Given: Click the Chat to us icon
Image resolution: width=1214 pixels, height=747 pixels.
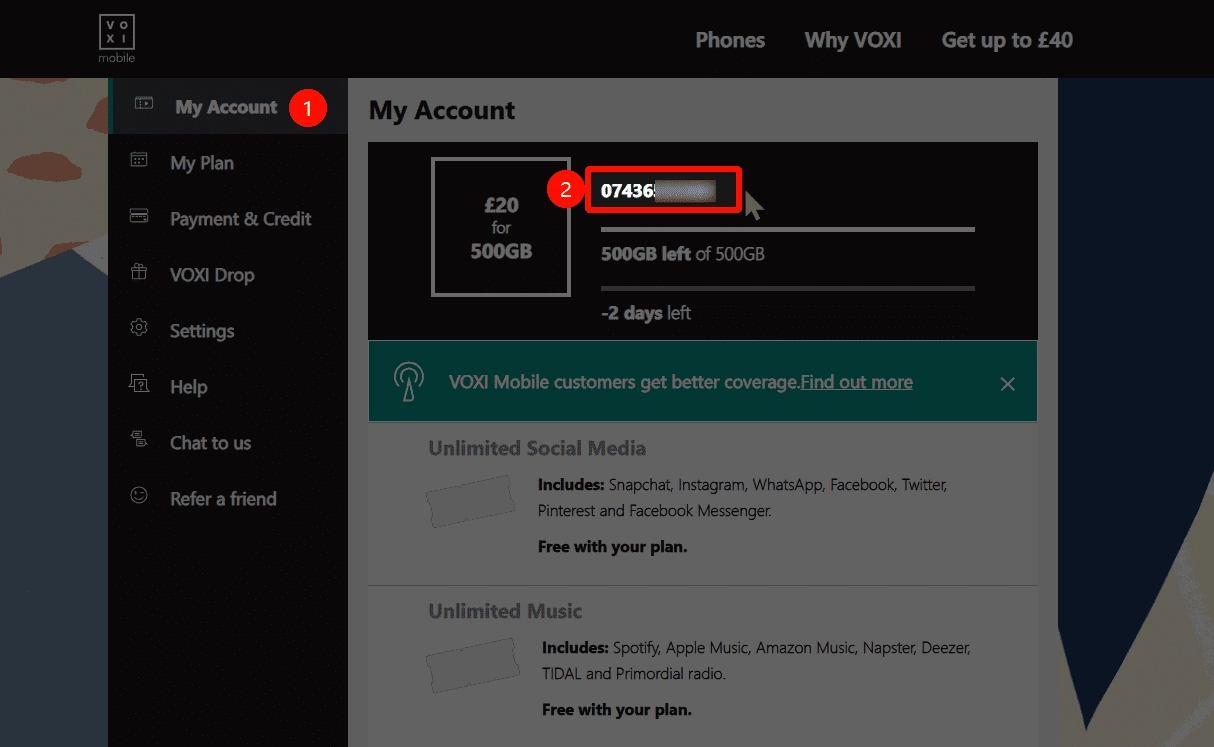Looking at the screenshot, I should point(139,440).
